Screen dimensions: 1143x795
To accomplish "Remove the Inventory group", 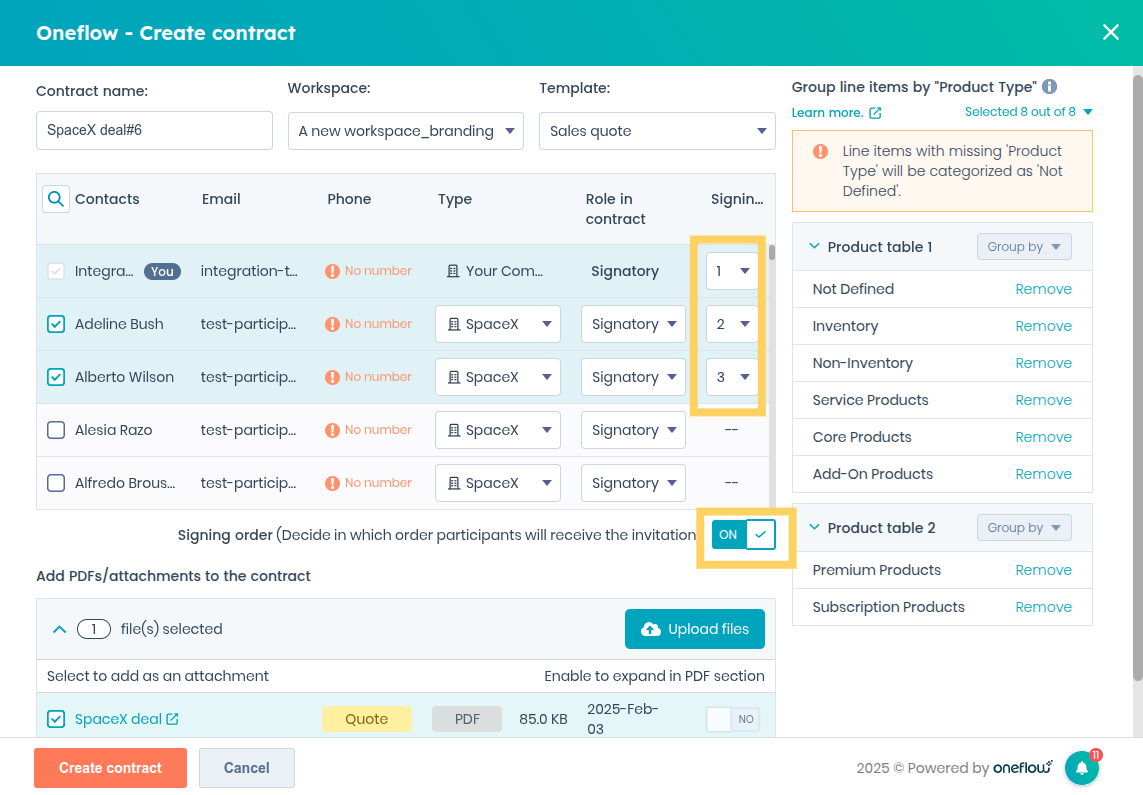I will pyautogui.click(x=1043, y=326).
